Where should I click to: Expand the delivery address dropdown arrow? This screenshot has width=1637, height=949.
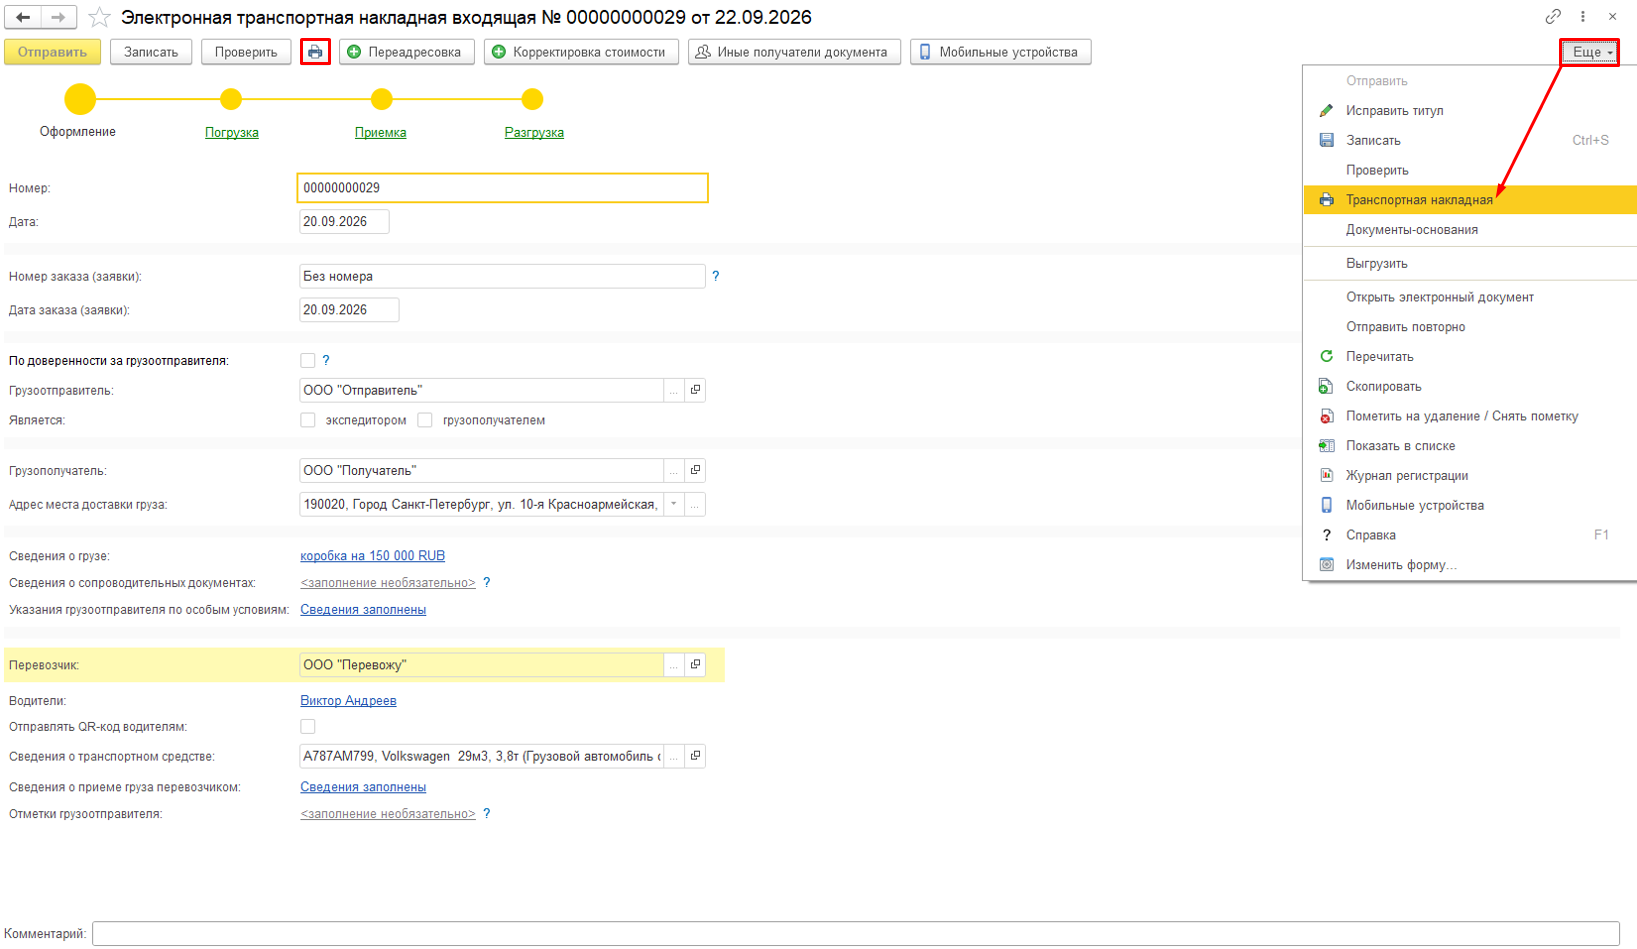(674, 505)
